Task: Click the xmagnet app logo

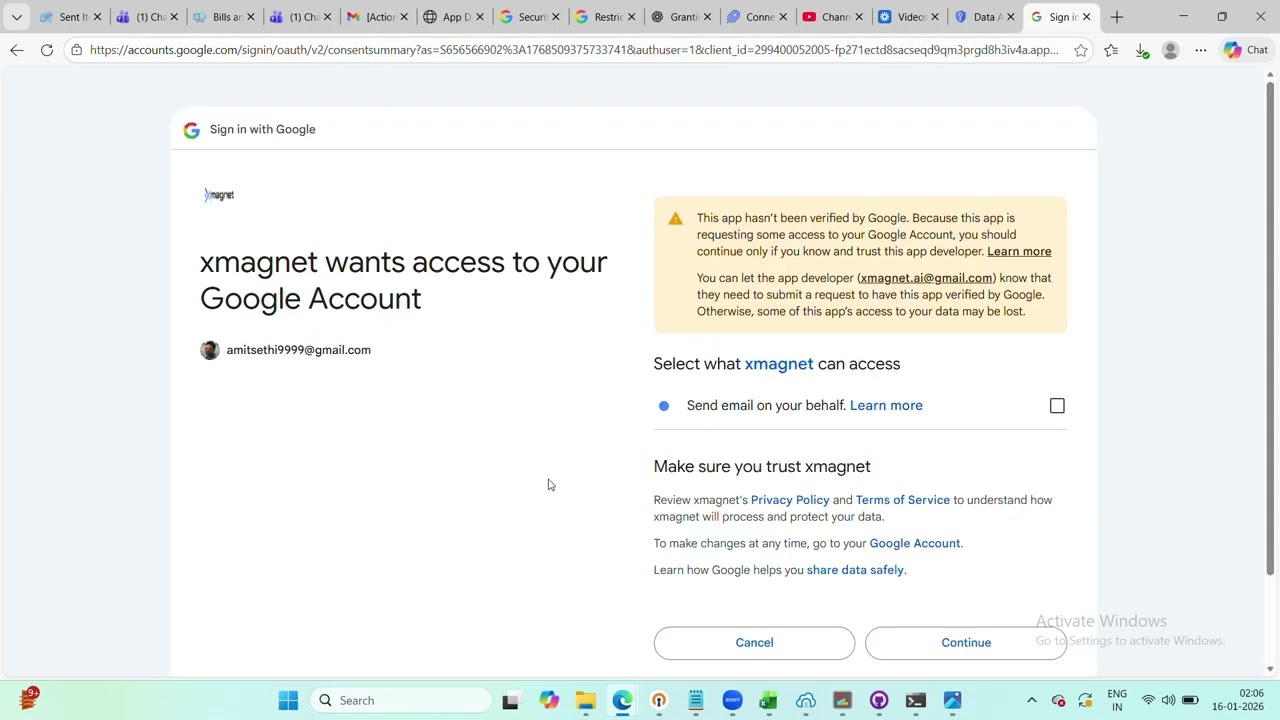Action: [219, 195]
